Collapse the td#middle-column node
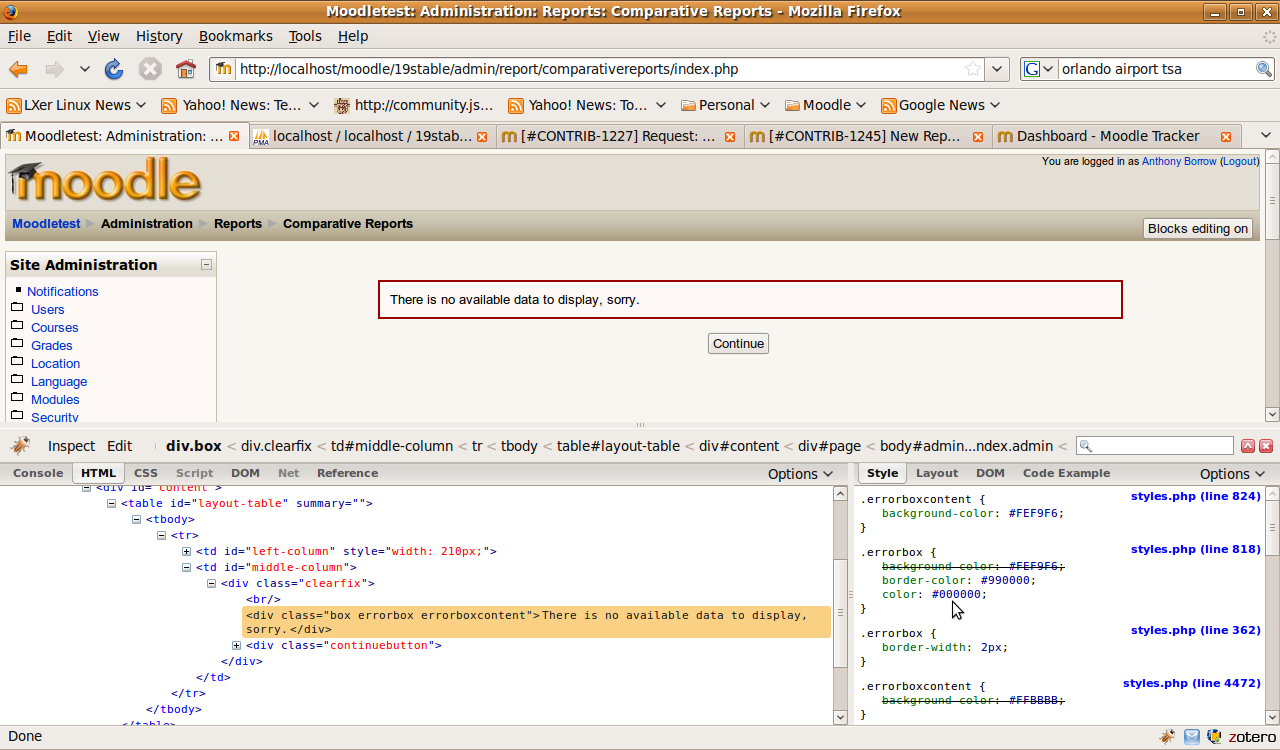The height and width of the screenshot is (750, 1280). [x=187, y=568]
